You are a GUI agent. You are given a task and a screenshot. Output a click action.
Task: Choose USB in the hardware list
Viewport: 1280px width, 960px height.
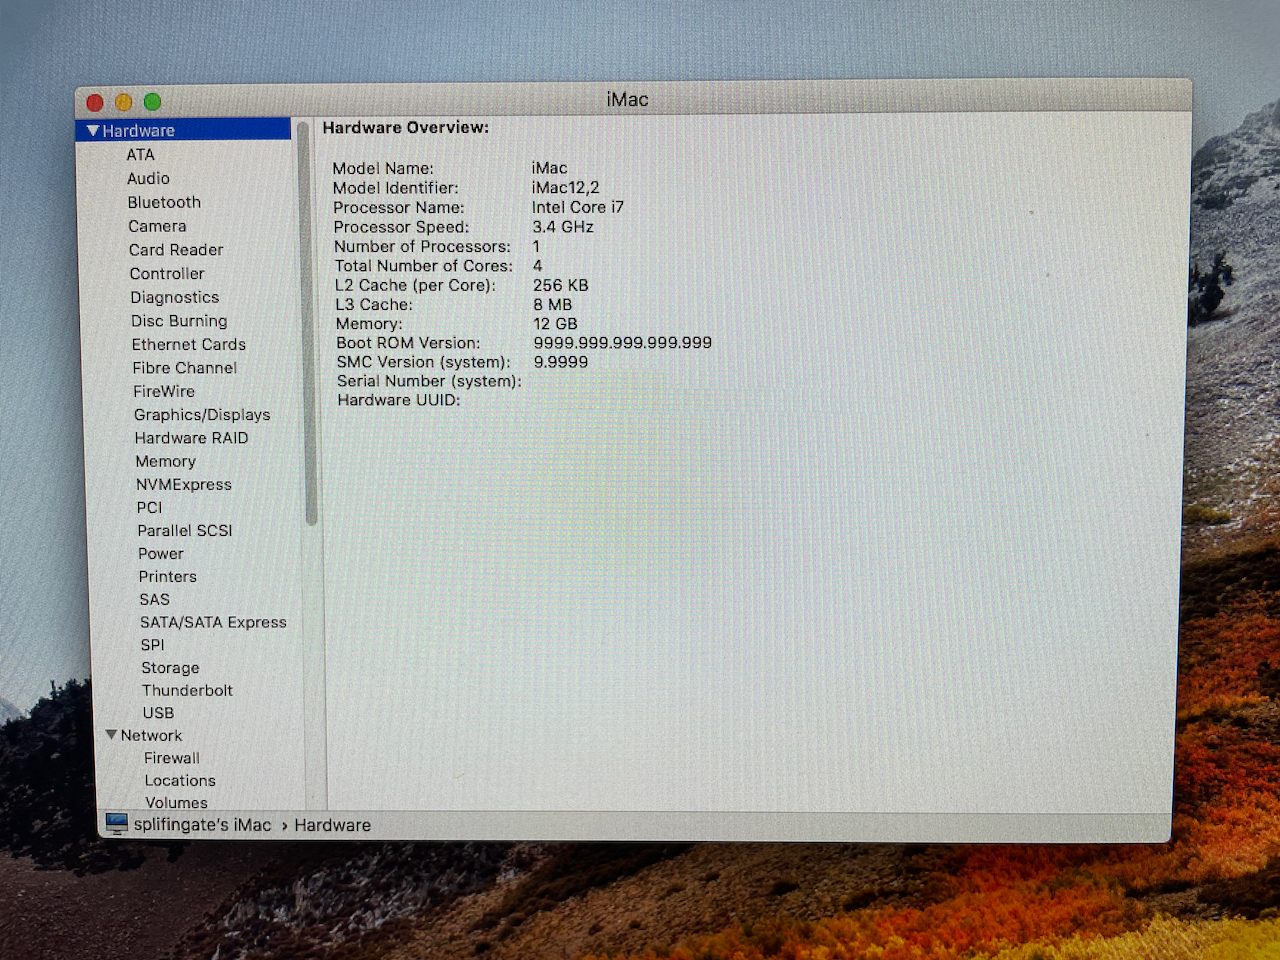158,713
